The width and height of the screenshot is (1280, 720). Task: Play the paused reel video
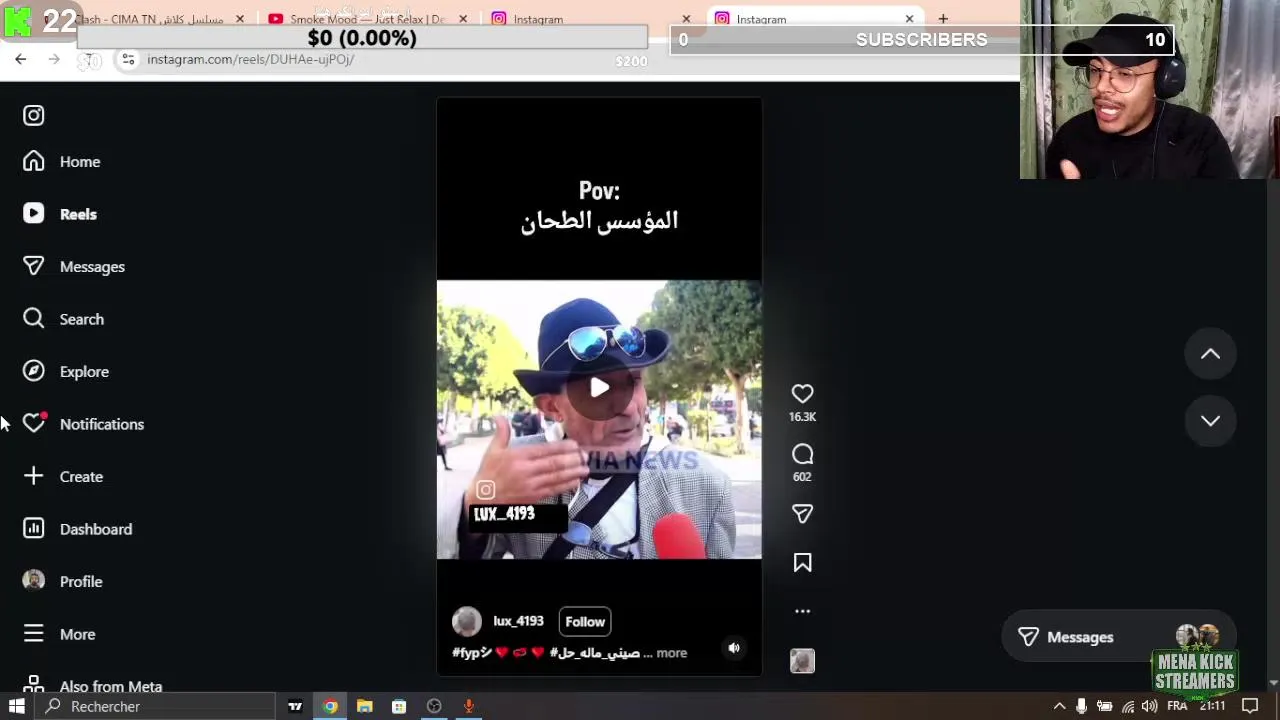599,388
